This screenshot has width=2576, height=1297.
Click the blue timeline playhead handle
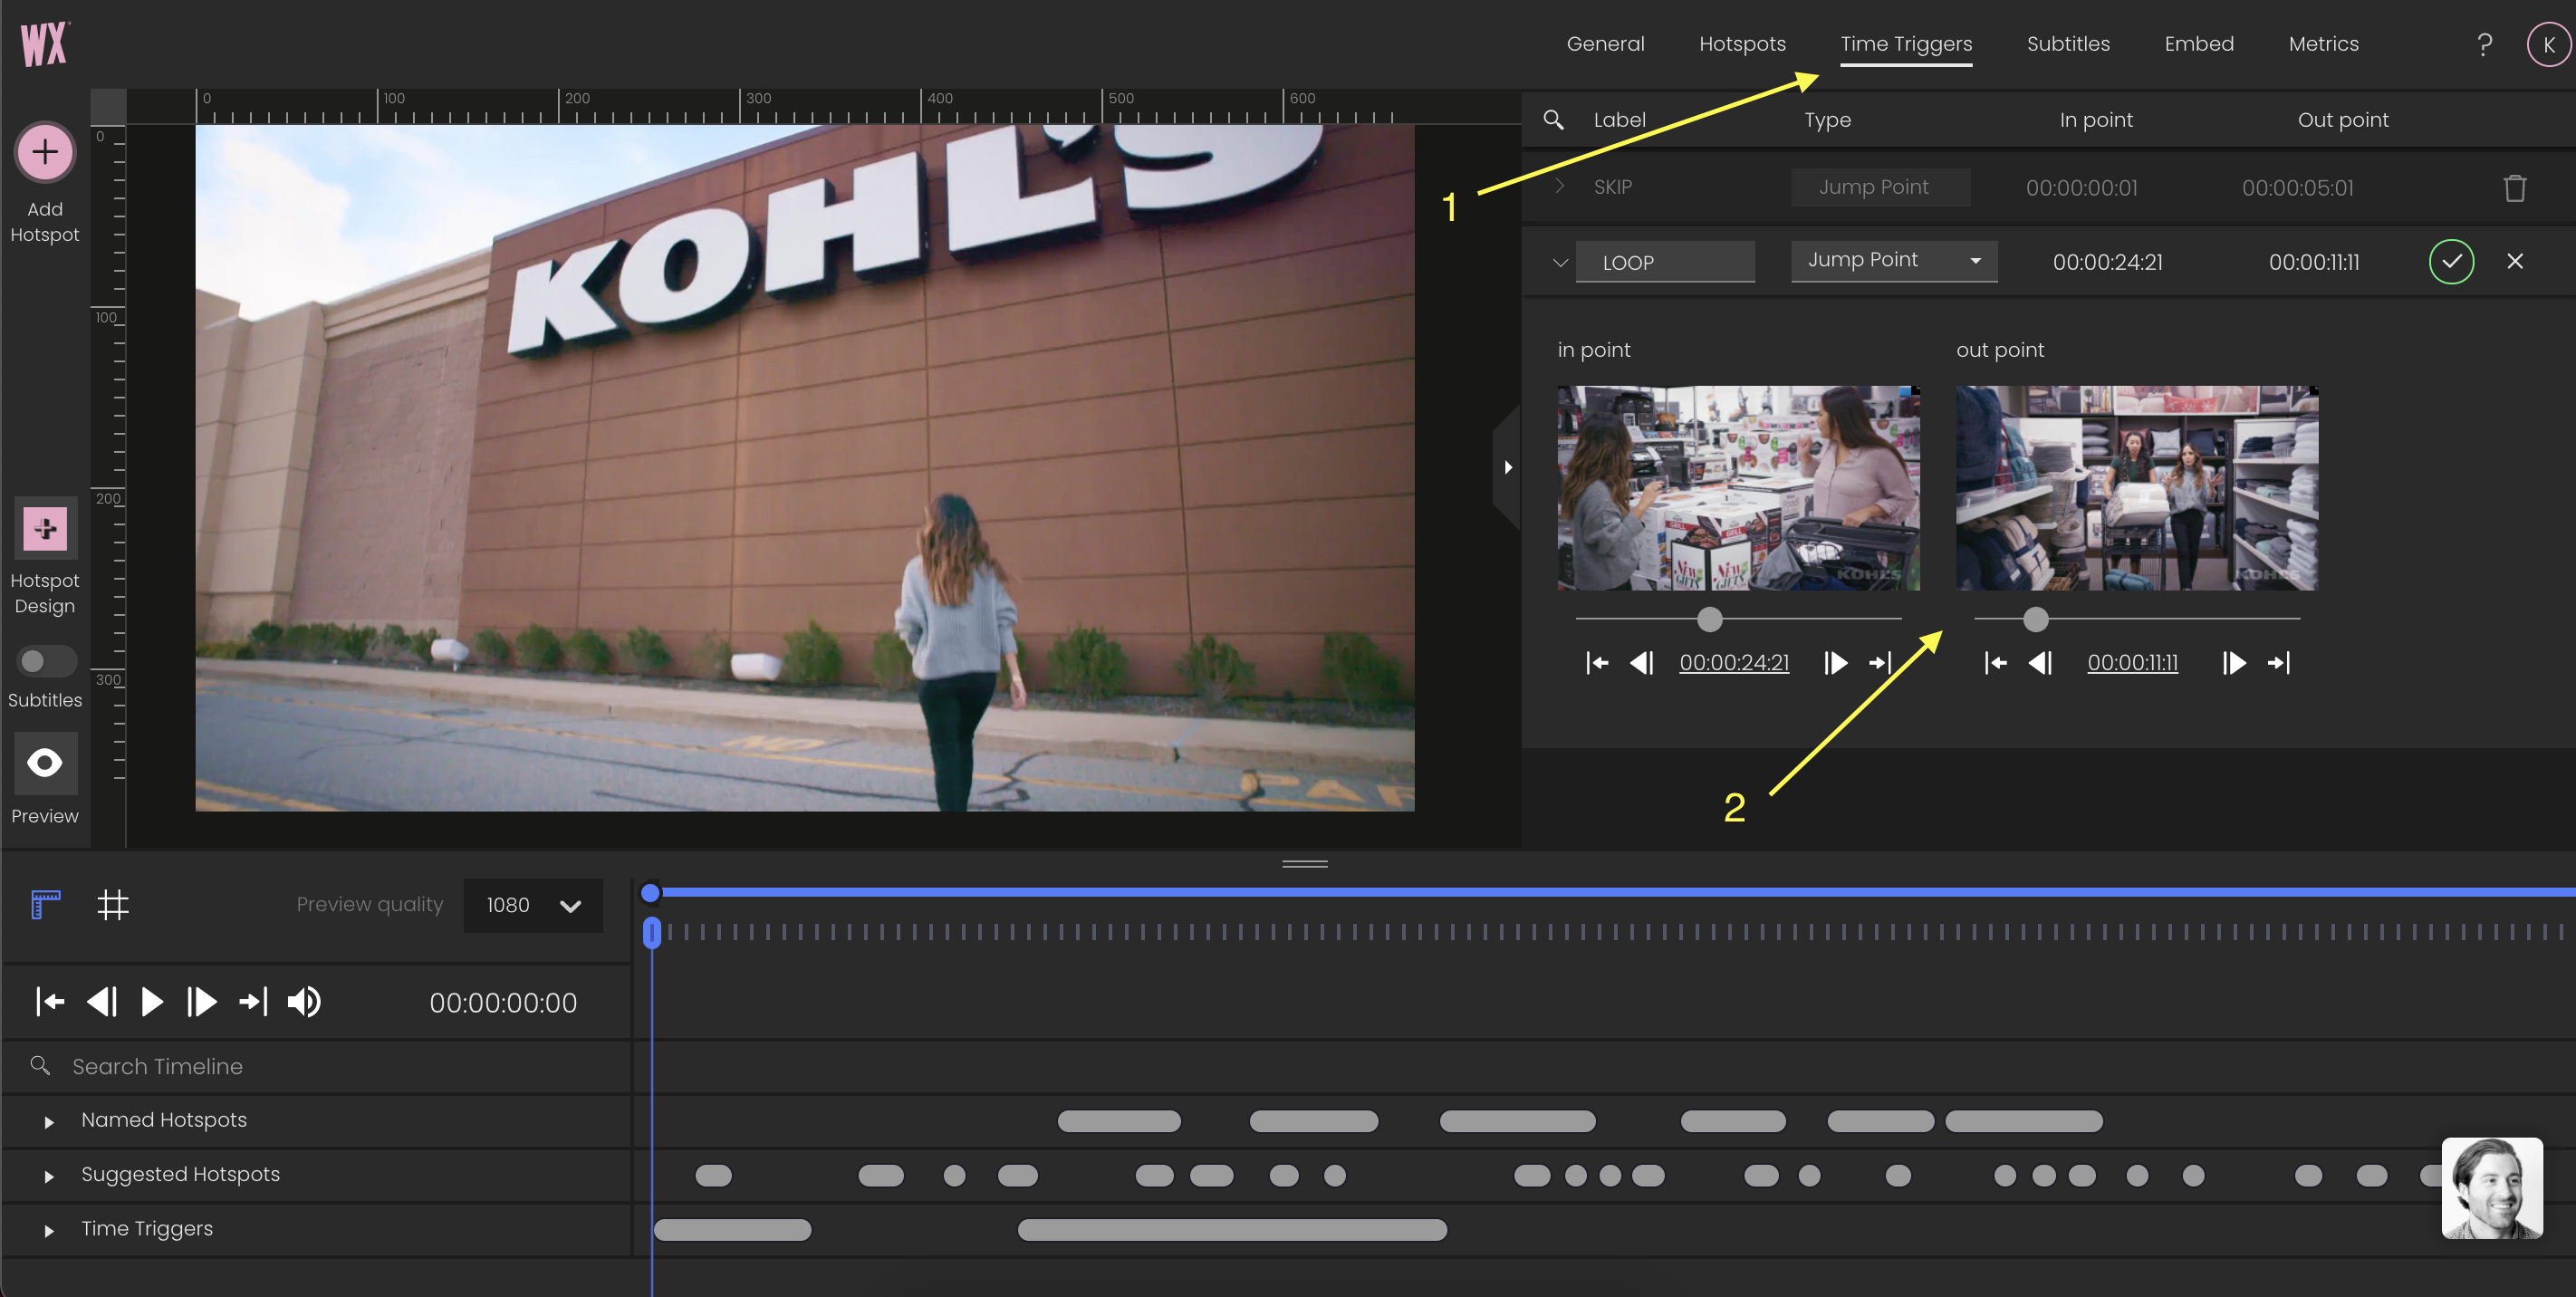coord(651,932)
